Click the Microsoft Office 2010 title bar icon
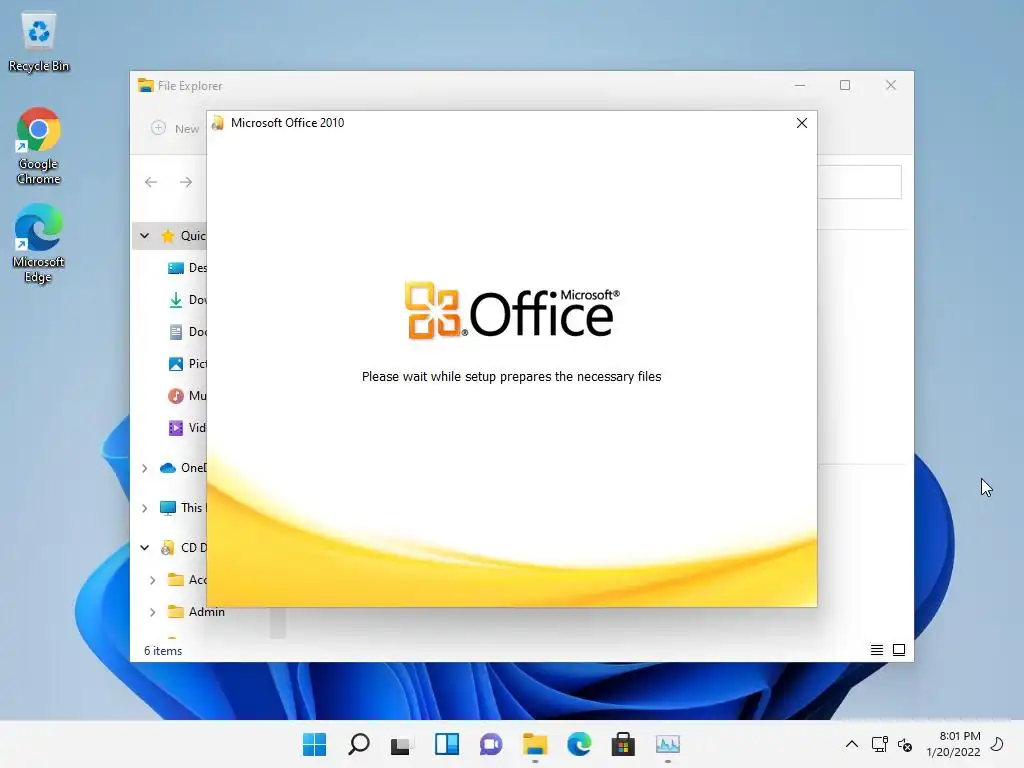The image size is (1024, 768). (x=217, y=123)
